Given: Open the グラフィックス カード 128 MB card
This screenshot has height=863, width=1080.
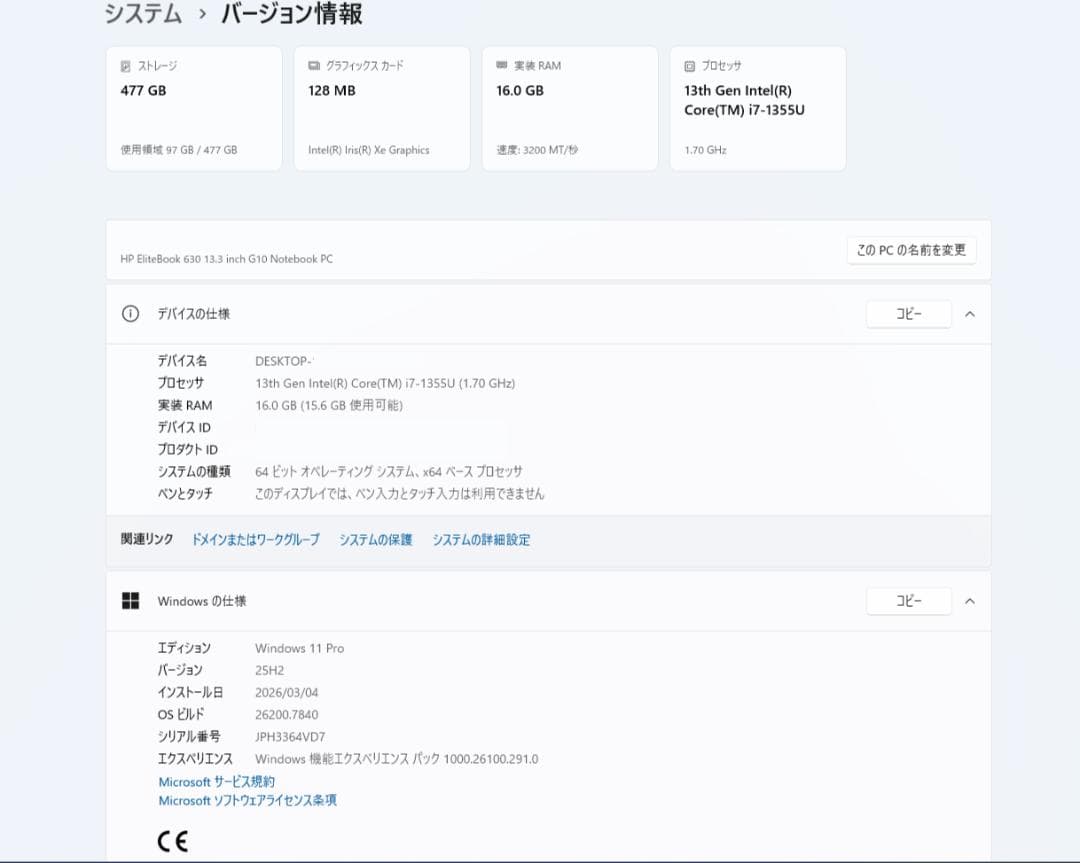Looking at the screenshot, I should 382,108.
